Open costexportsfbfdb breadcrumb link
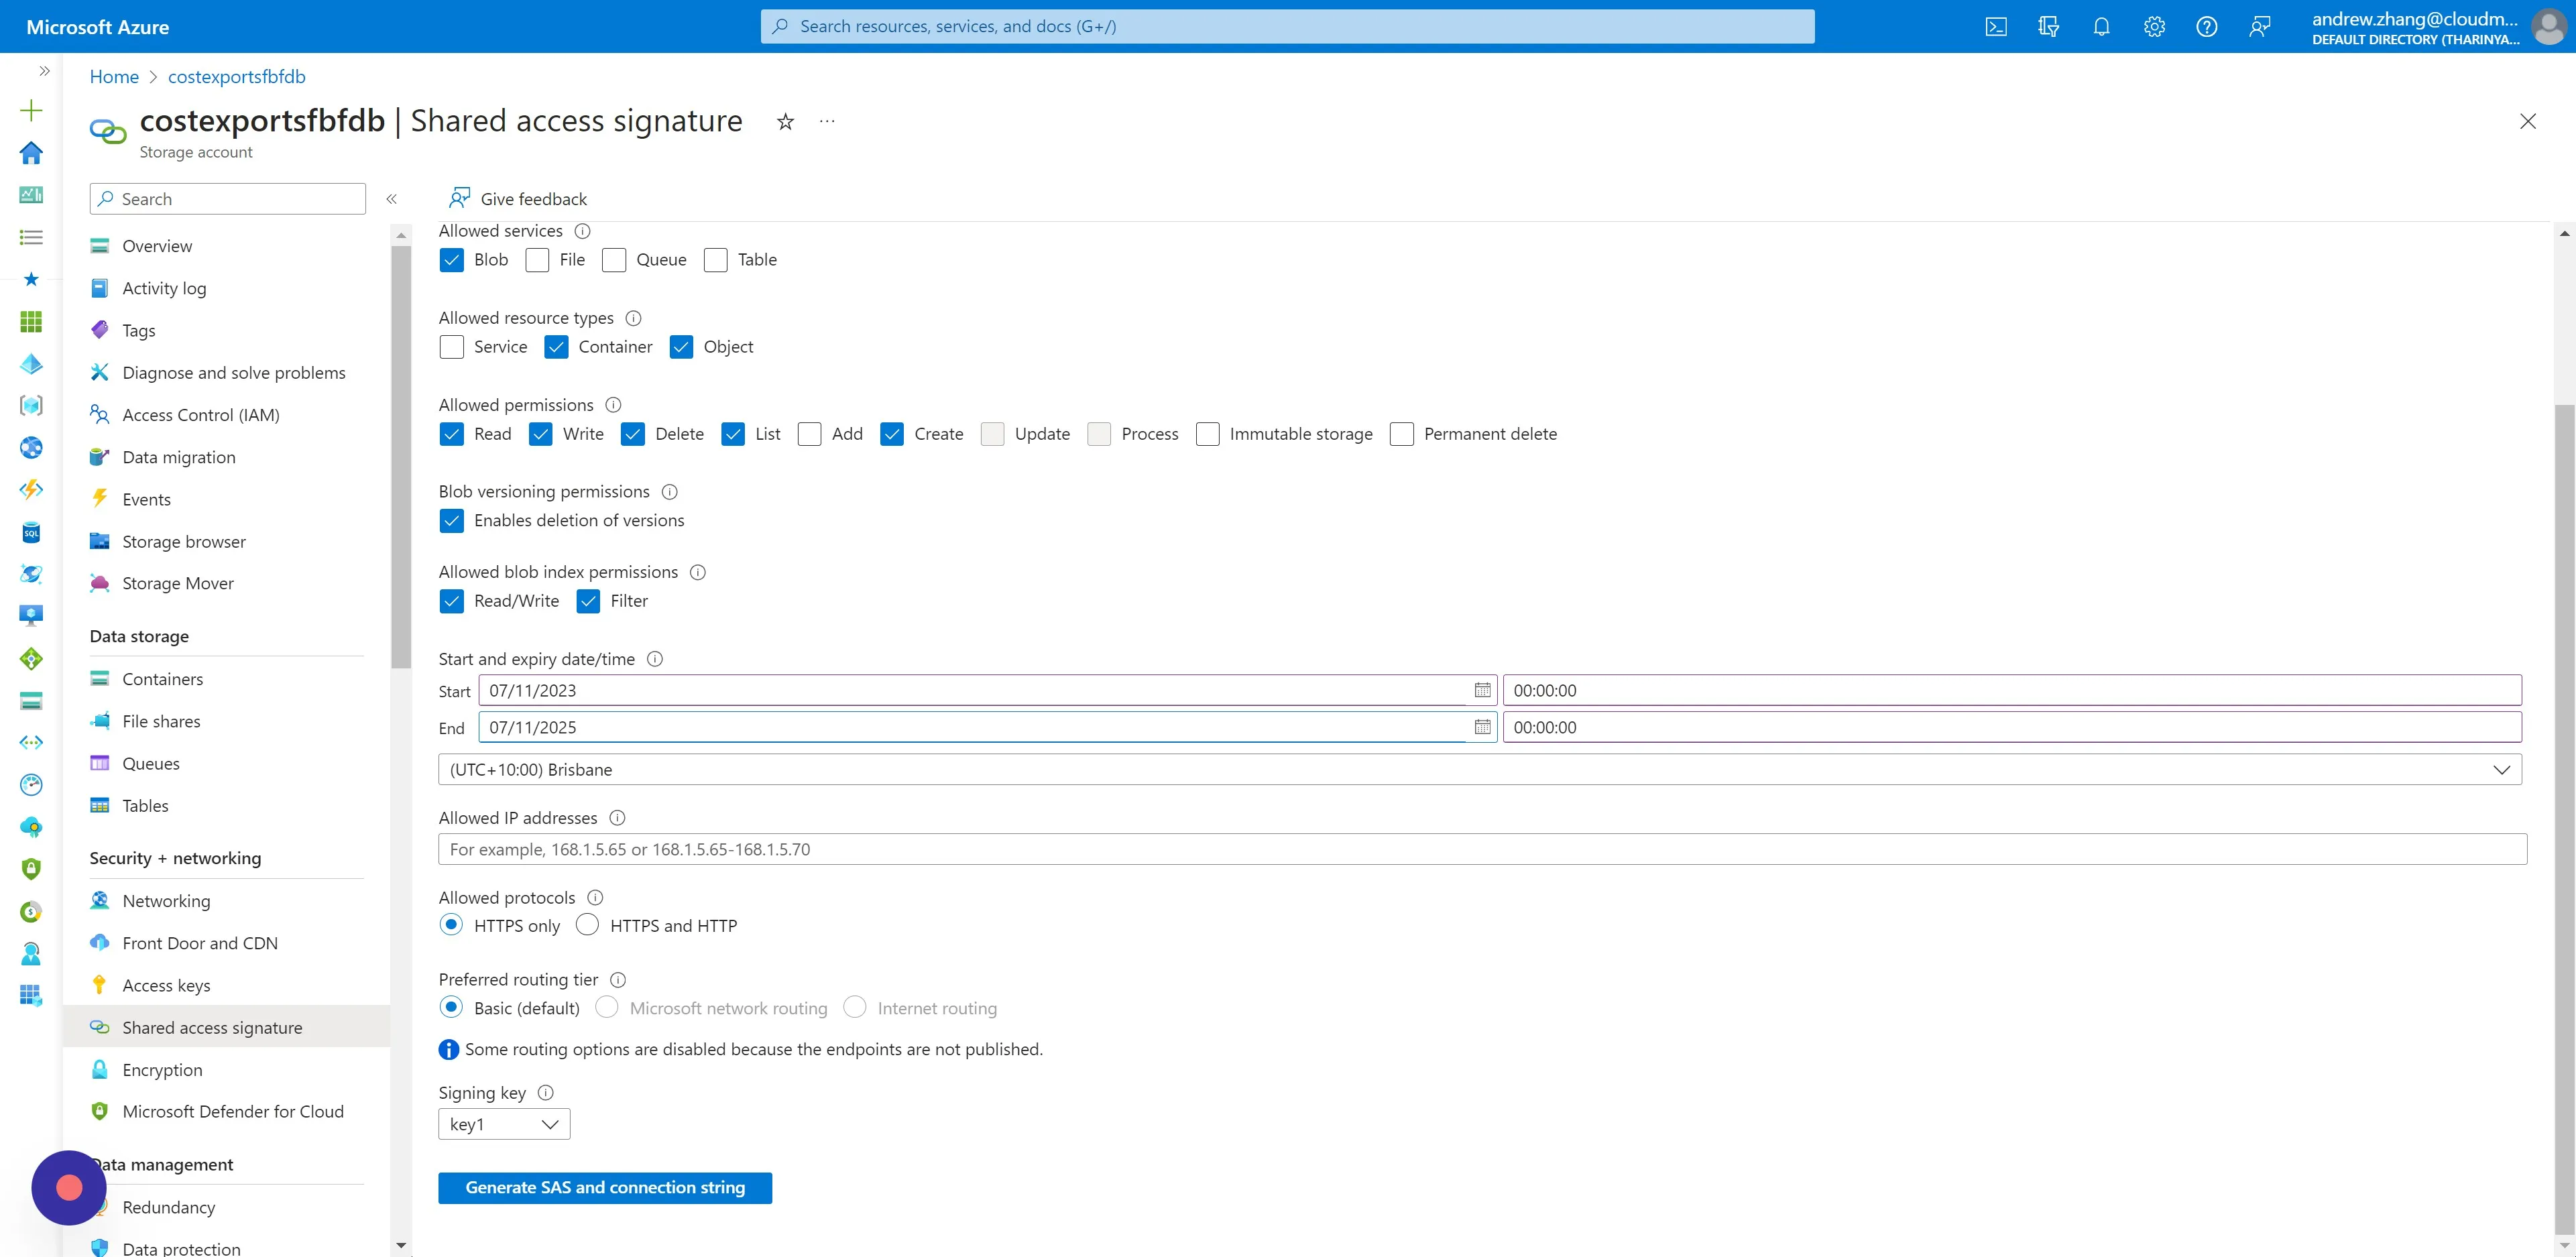 point(236,77)
